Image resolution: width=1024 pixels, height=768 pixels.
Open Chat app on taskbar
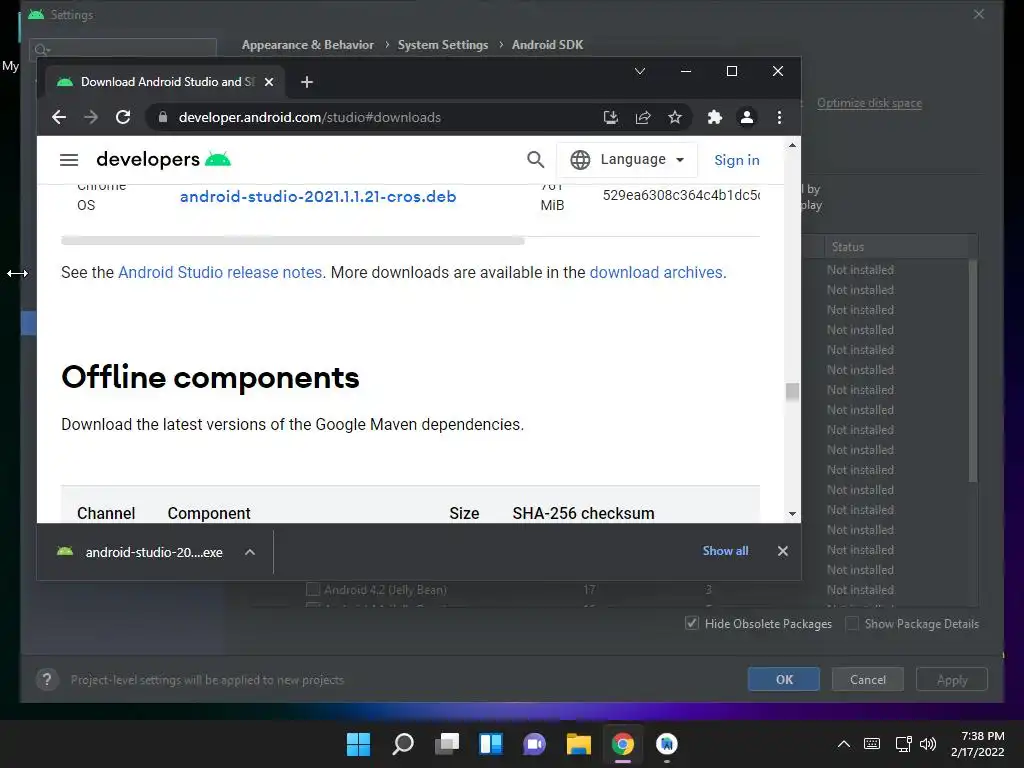click(534, 744)
